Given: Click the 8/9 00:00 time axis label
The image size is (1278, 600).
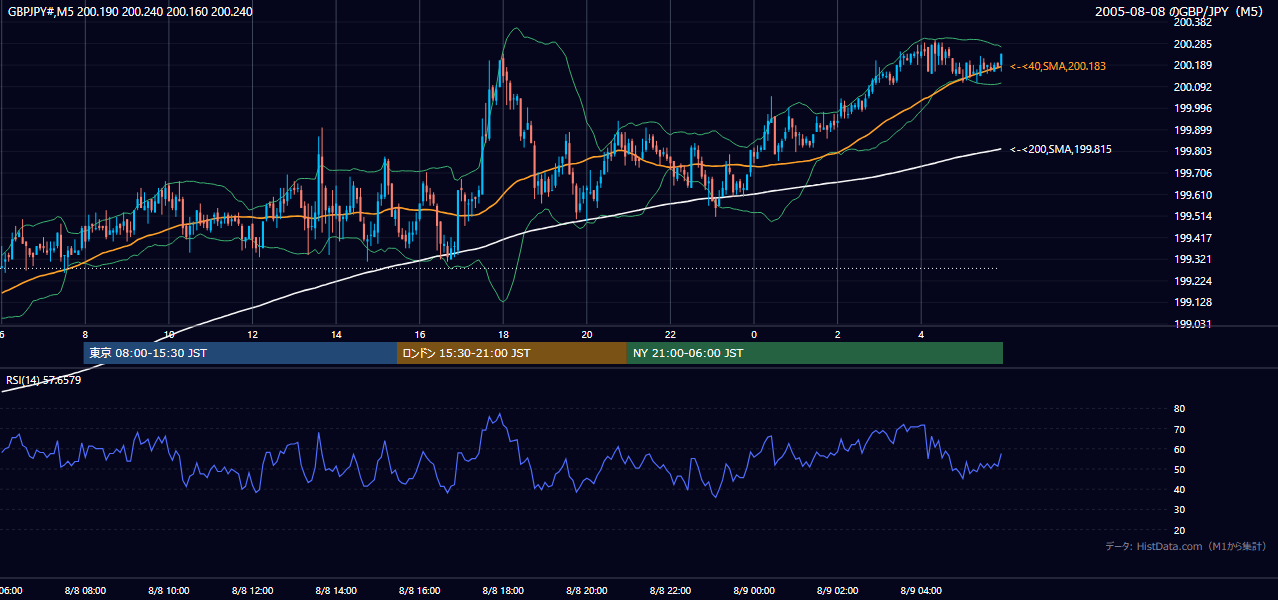Looking at the screenshot, I should (x=754, y=591).
